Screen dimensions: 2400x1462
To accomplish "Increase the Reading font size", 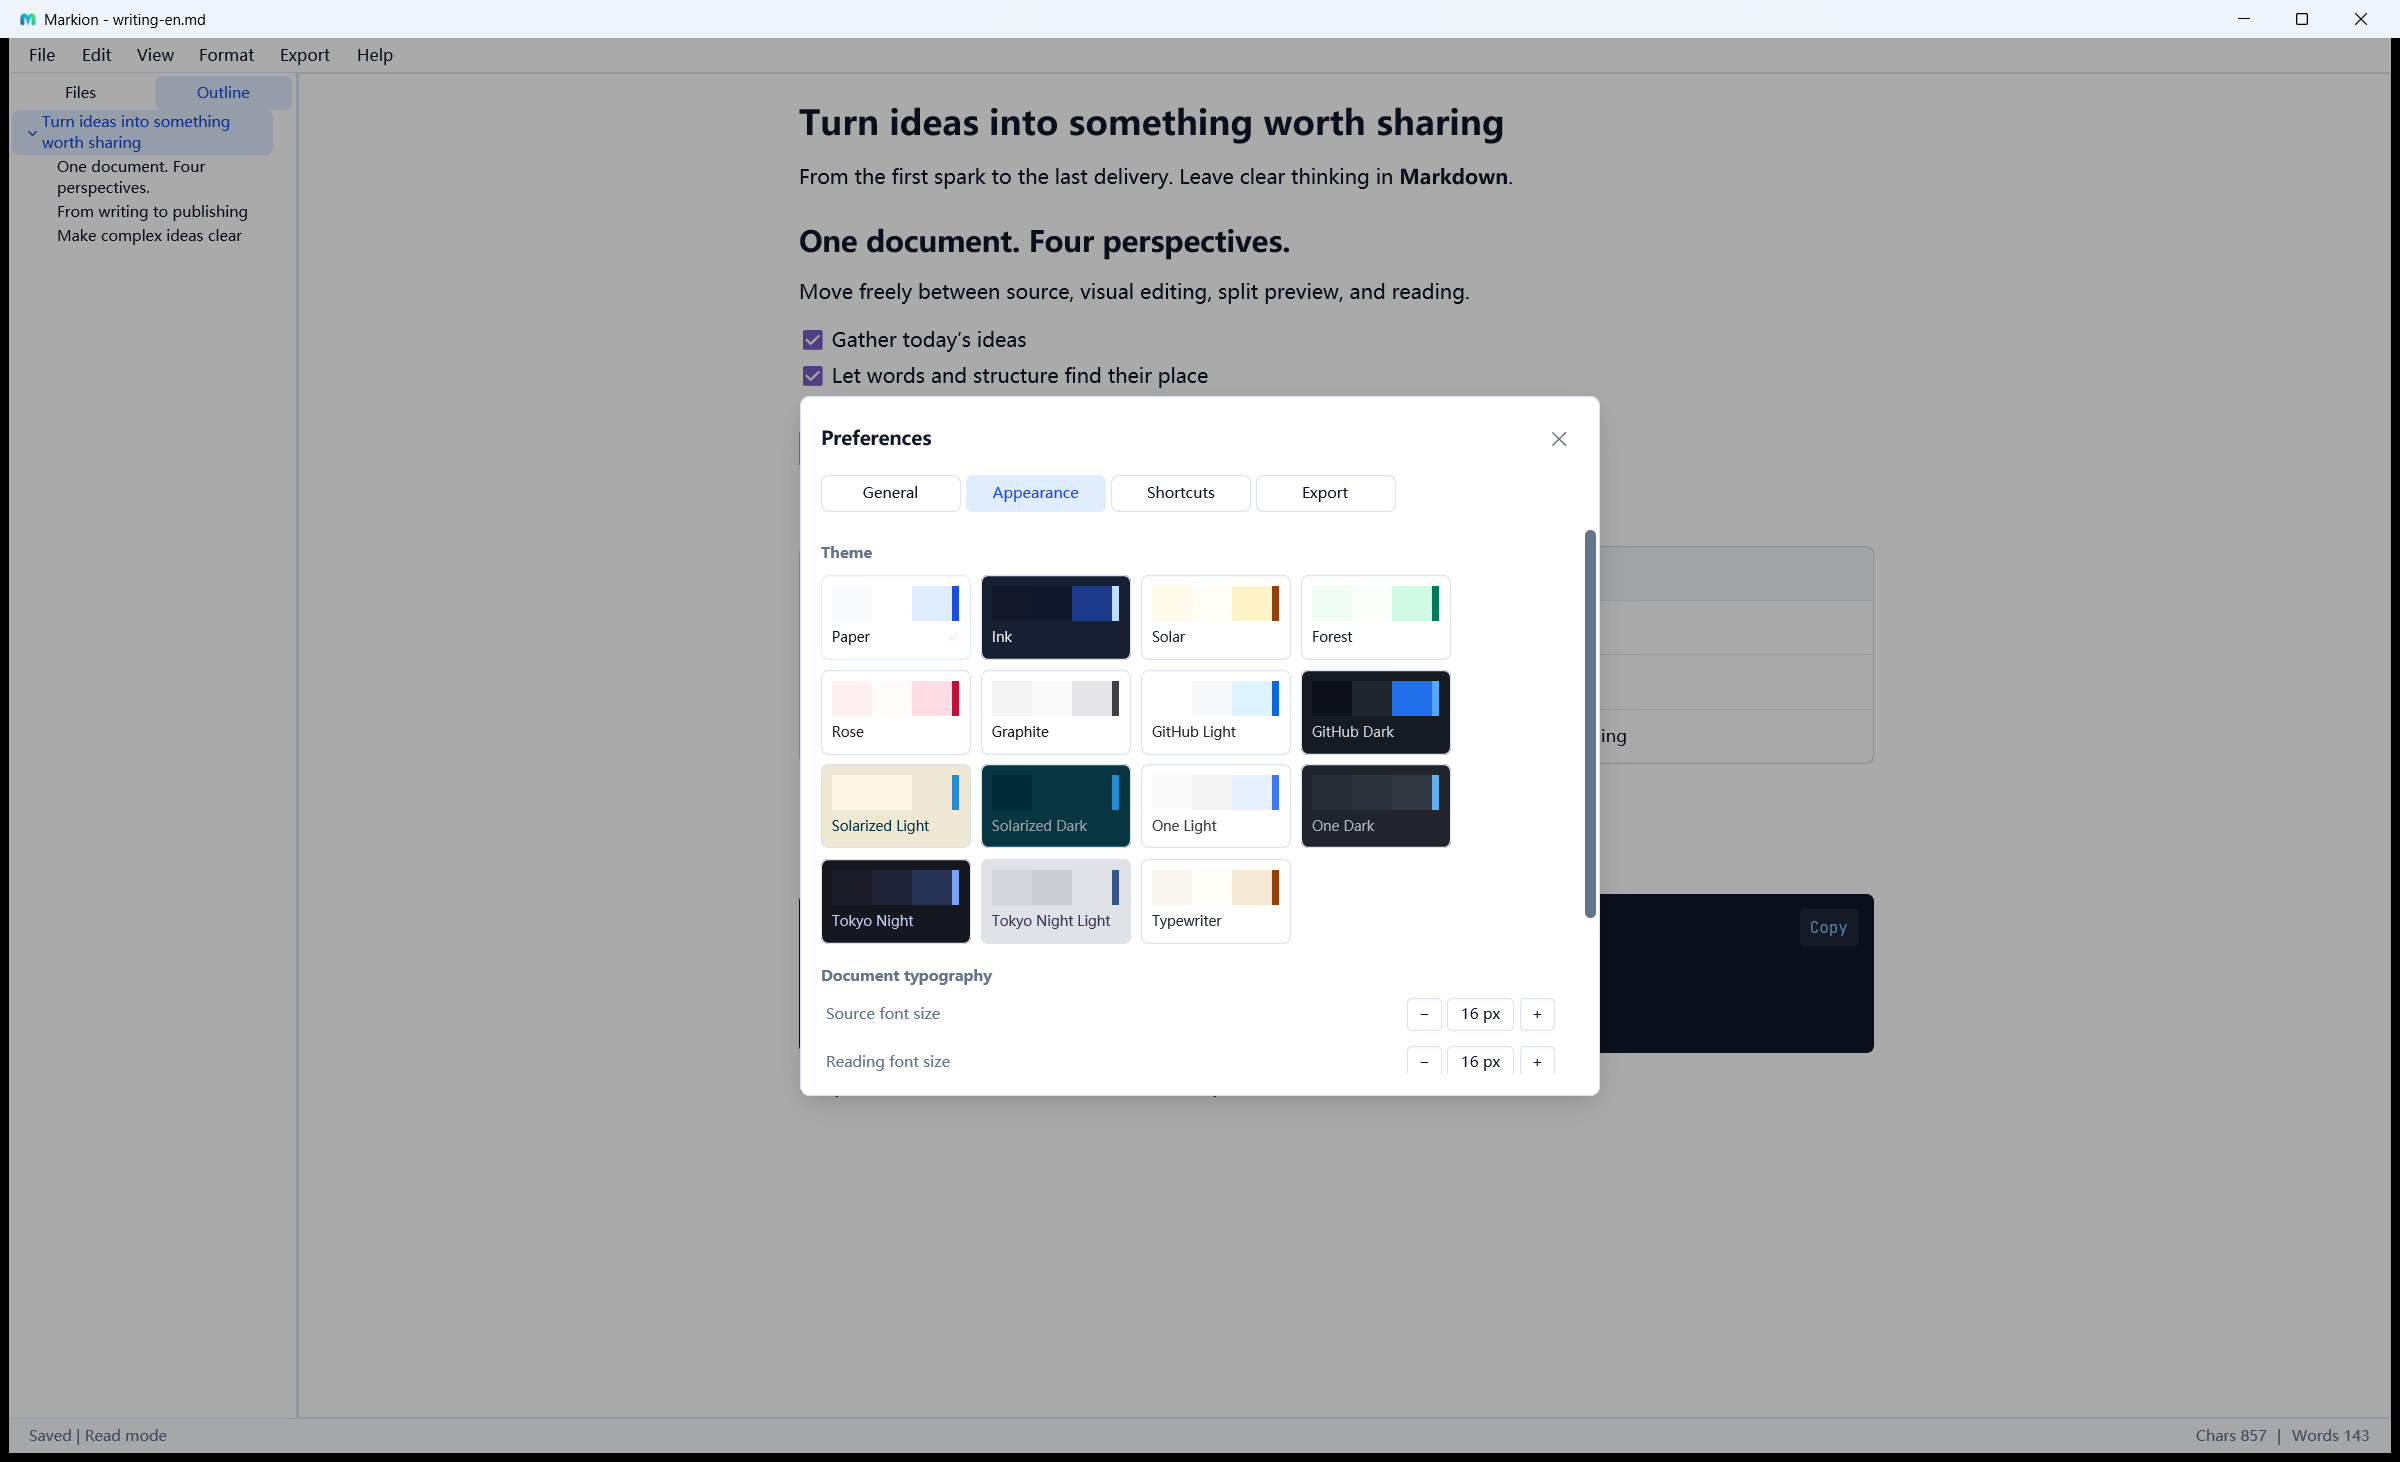I will (x=1537, y=1061).
